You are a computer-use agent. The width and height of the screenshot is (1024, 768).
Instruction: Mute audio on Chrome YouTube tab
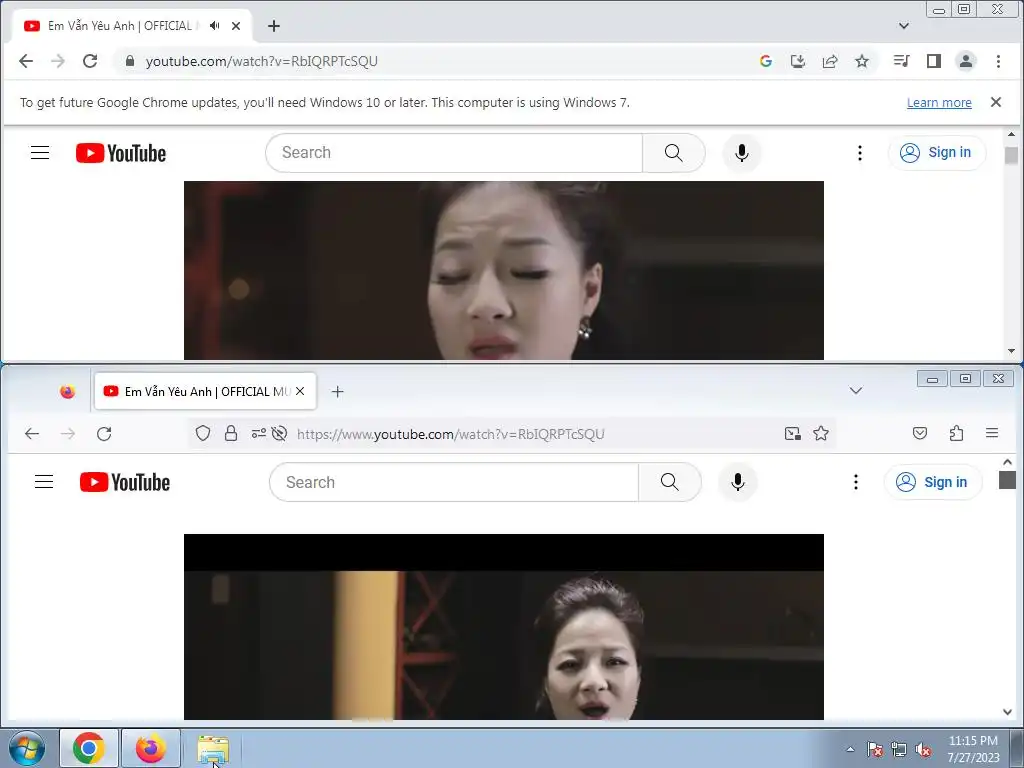click(214, 25)
